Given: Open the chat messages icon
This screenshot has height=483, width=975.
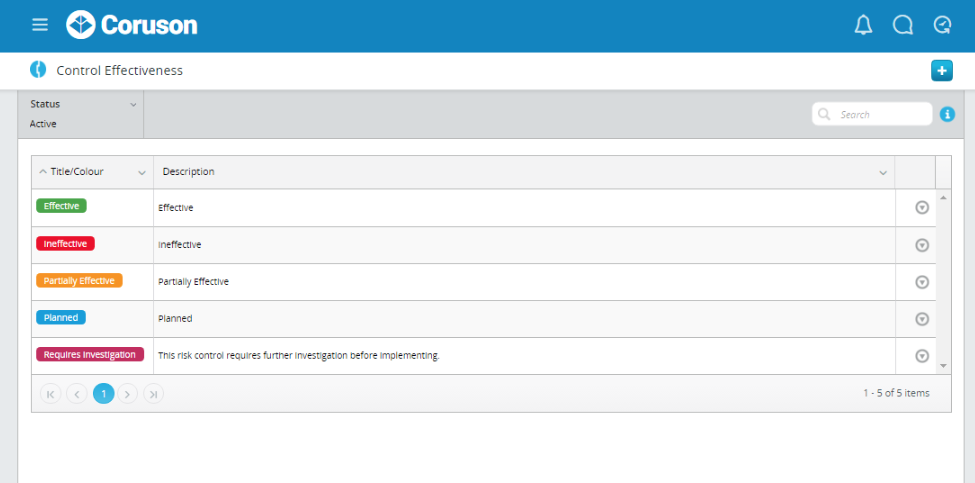Looking at the screenshot, I should click(902, 25).
